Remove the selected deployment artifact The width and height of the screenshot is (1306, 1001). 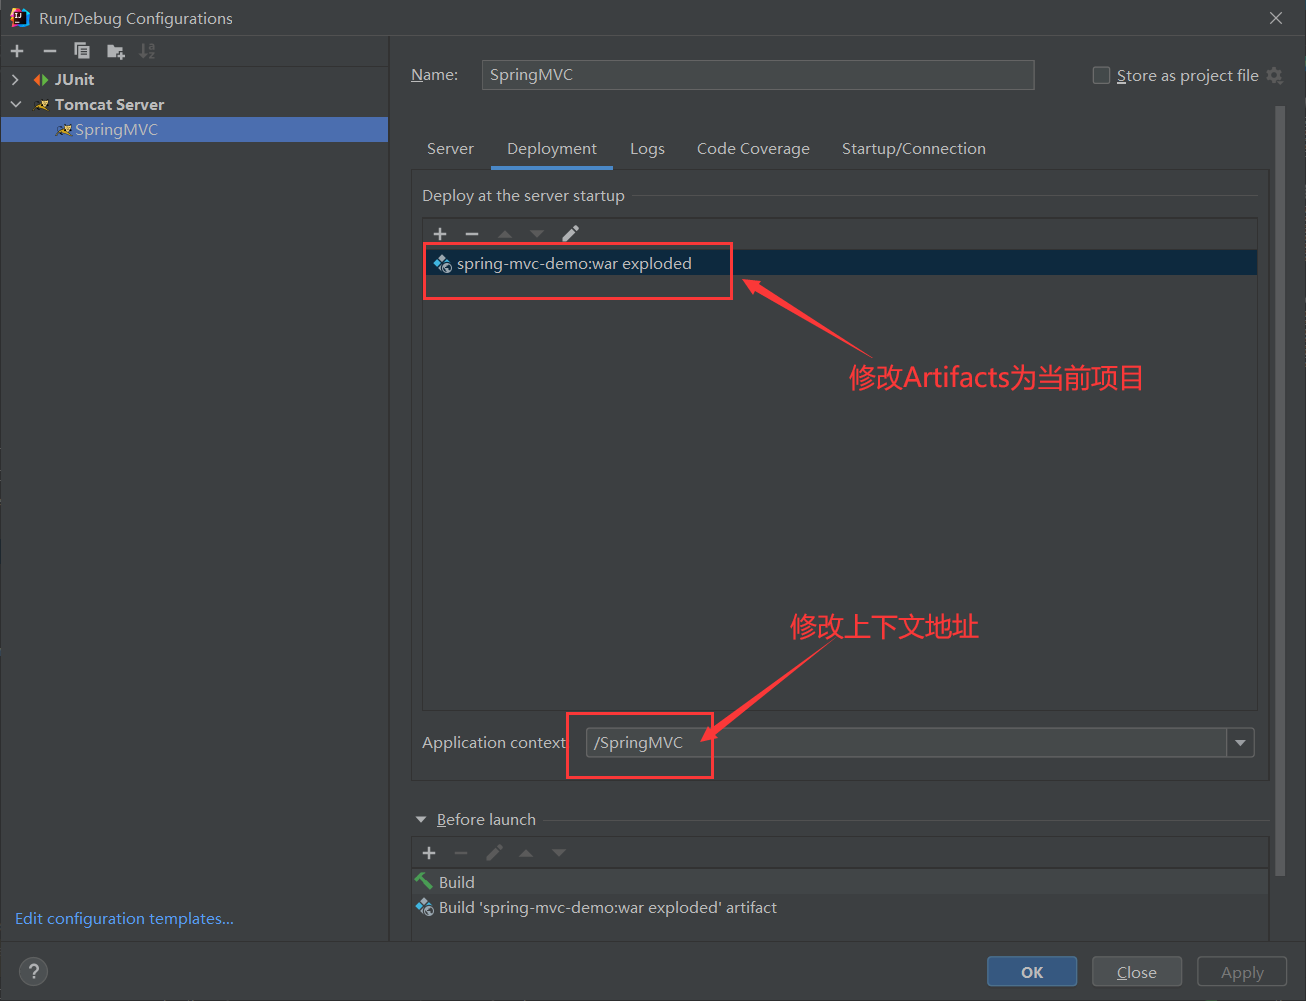coord(472,234)
